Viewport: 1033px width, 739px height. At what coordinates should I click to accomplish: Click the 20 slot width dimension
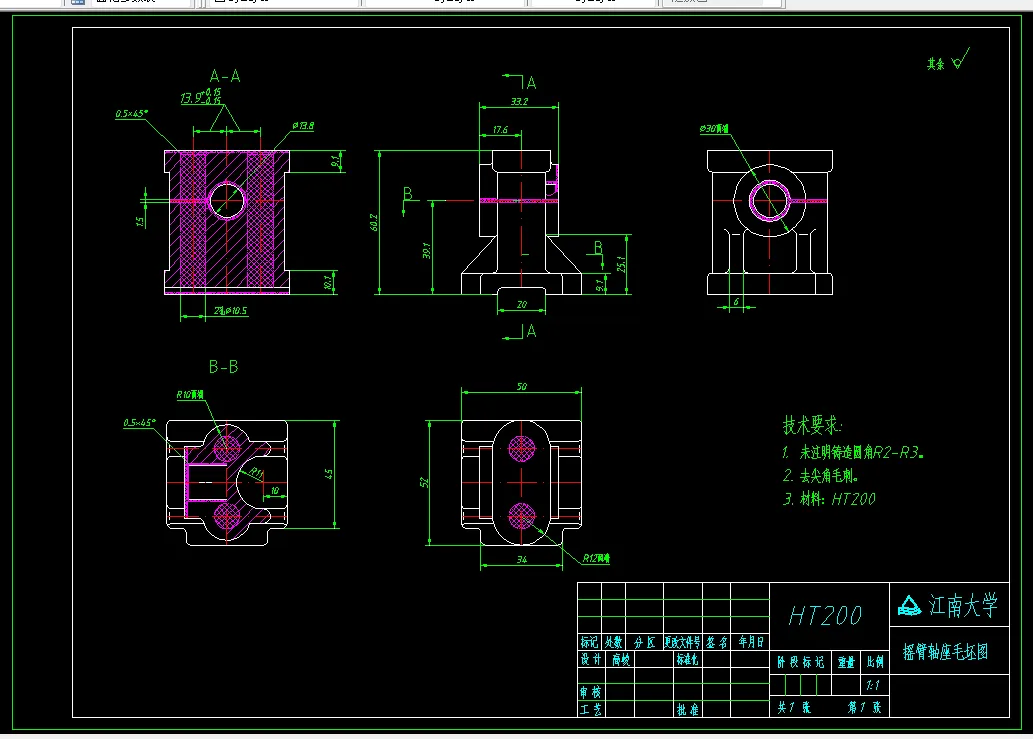[x=522, y=304]
